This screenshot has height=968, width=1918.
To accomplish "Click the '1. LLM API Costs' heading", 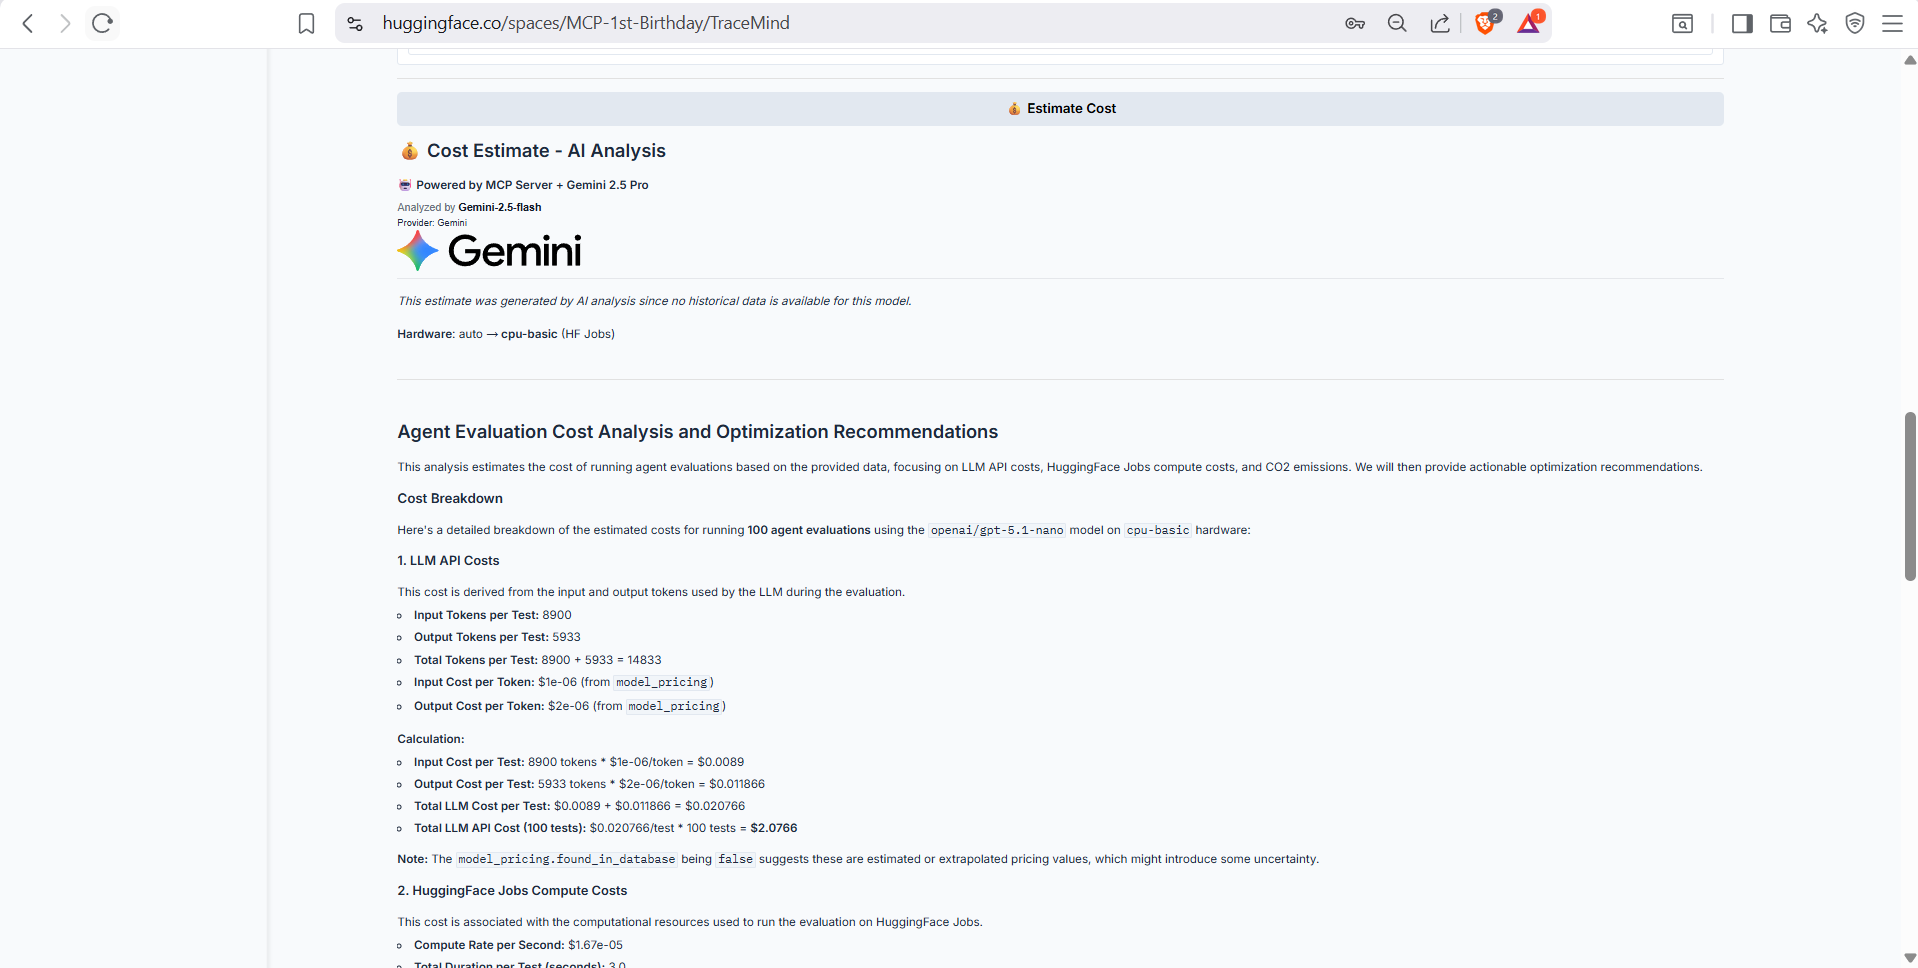I will [448, 561].
